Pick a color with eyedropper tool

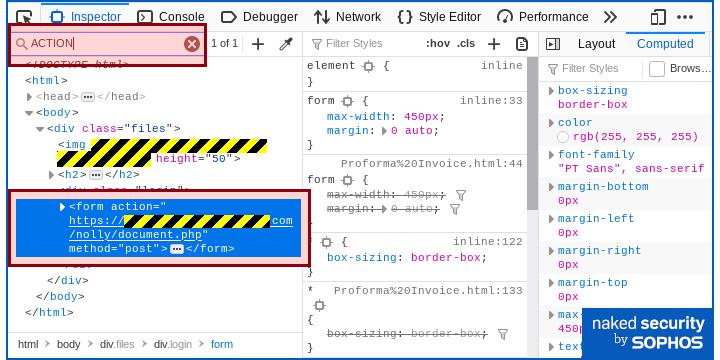coord(286,44)
